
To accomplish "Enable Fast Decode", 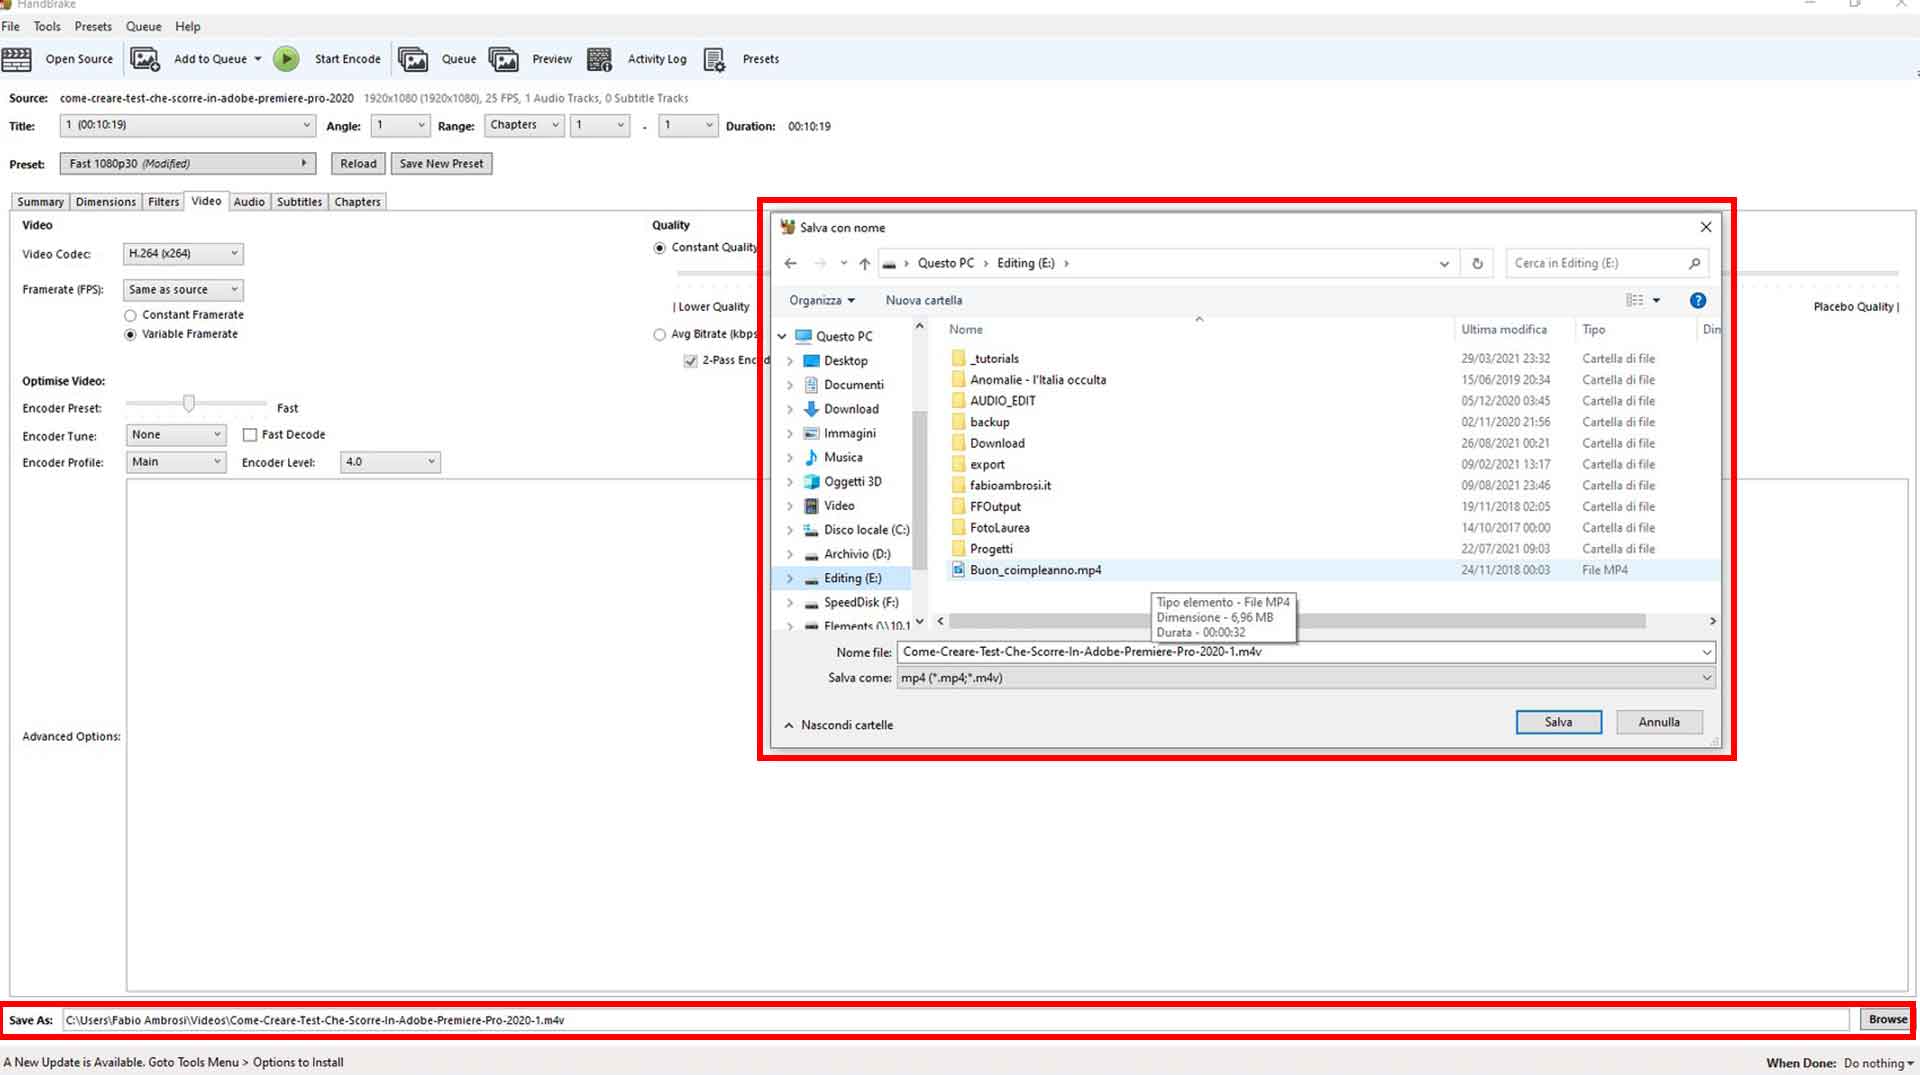I will pos(251,434).
